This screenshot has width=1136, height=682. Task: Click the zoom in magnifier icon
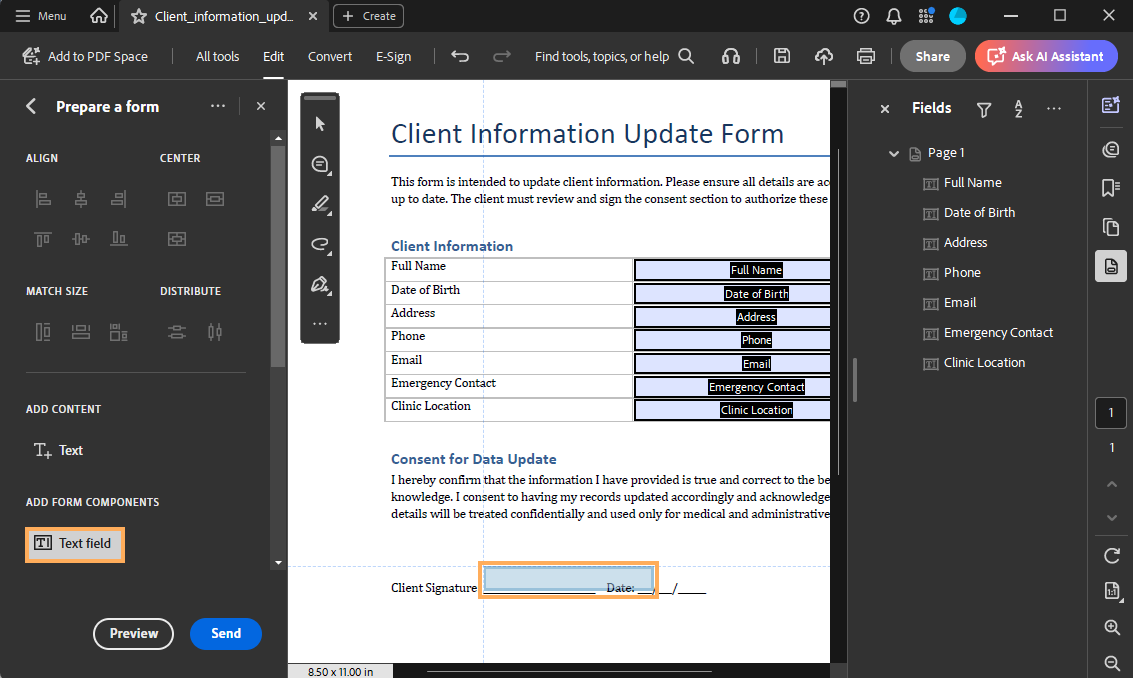1111,628
